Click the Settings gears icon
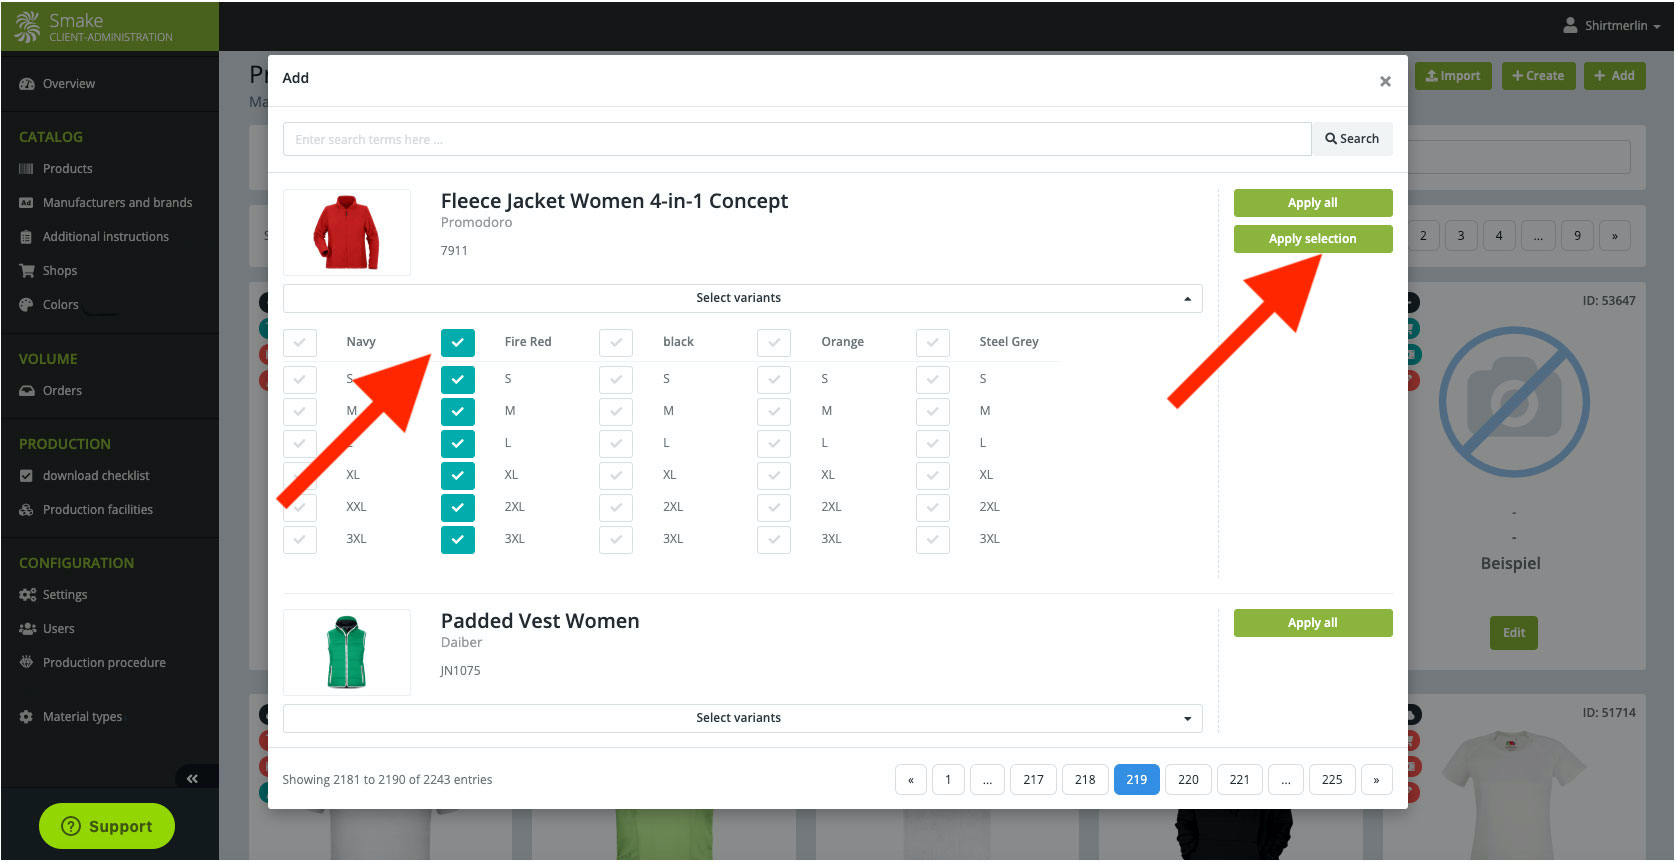The image size is (1676, 862). 27,595
